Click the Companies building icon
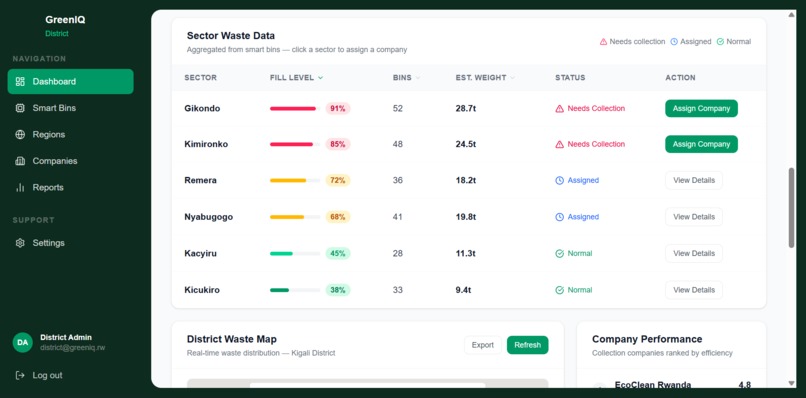 [x=20, y=161]
